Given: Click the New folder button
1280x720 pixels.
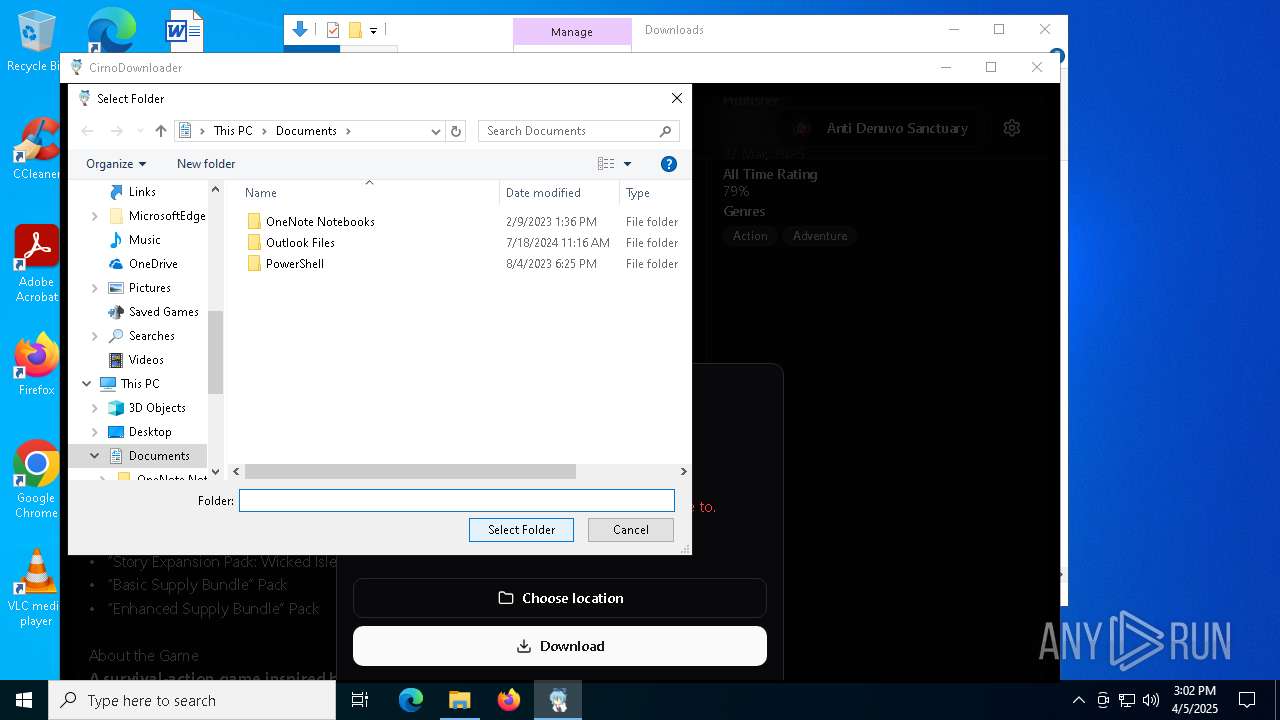Looking at the screenshot, I should click(x=206, y=164).
